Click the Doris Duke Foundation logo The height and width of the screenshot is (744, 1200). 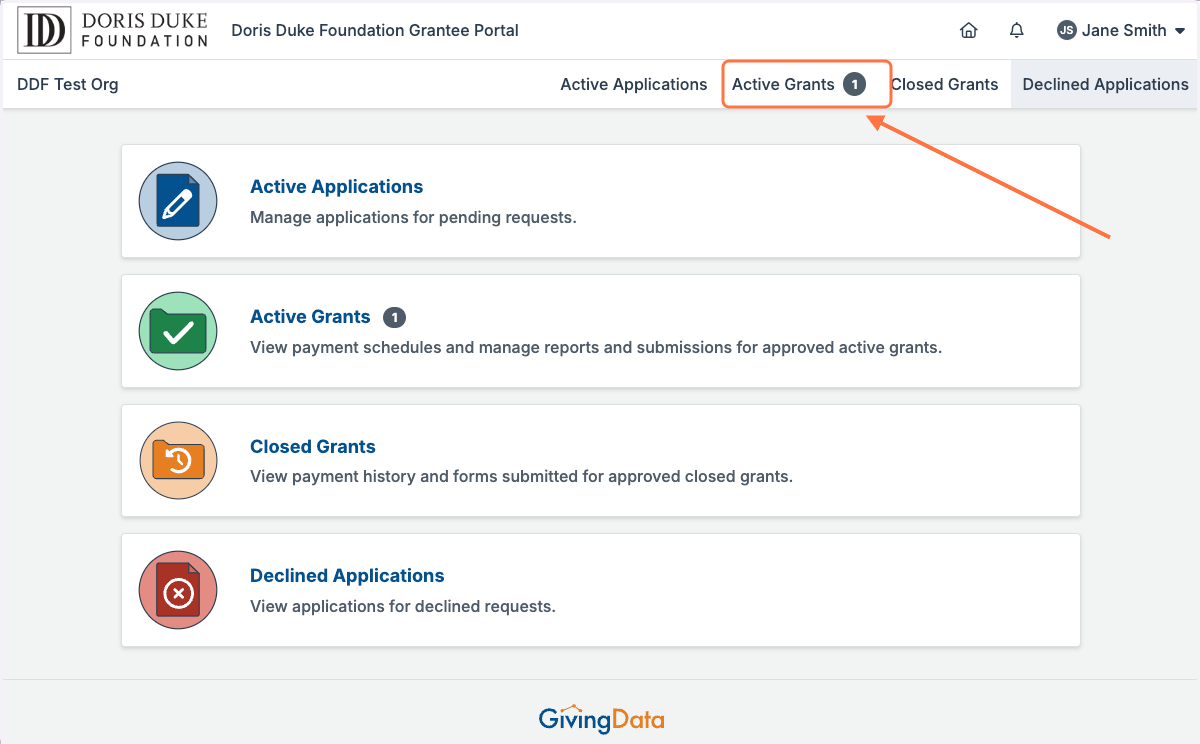(x=114, y=30)
